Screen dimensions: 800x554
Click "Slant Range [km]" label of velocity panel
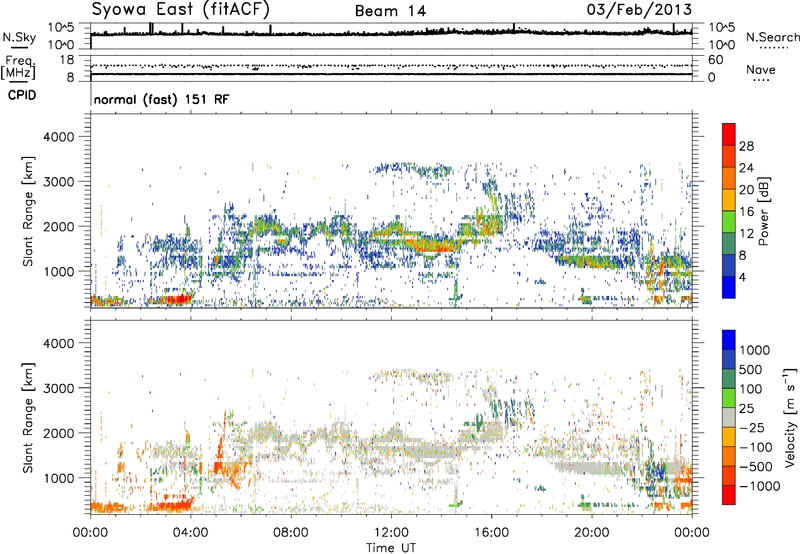coord(28,417)
